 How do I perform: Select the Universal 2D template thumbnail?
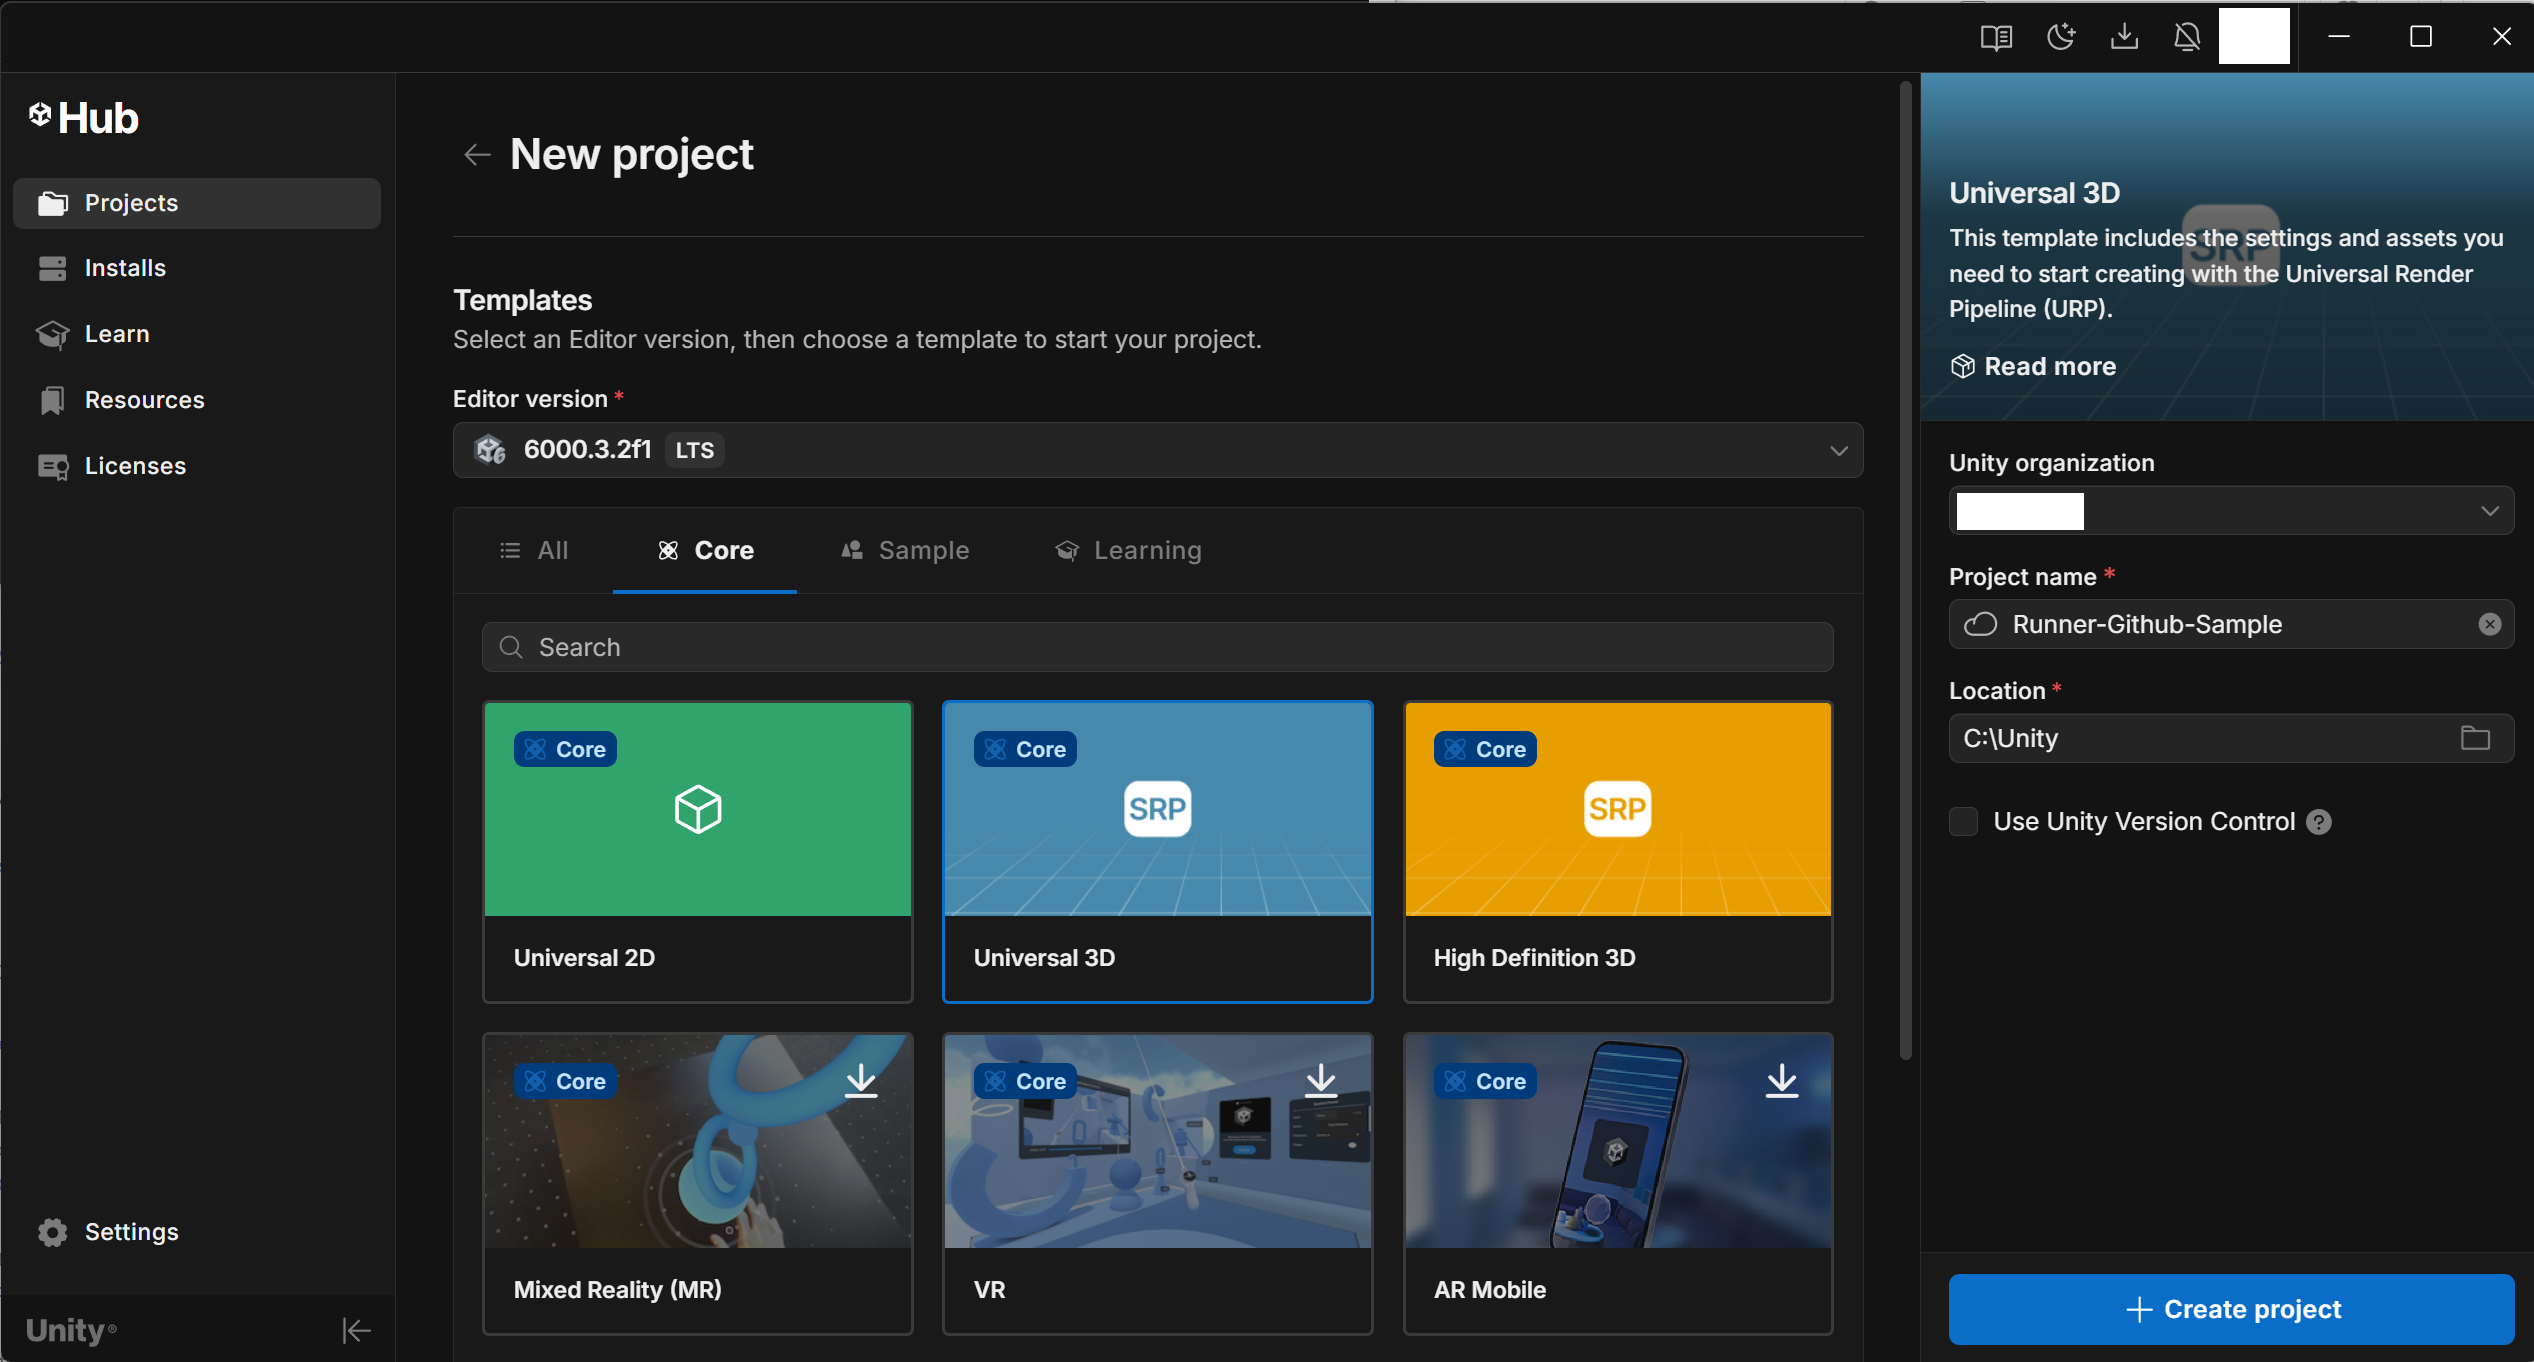(x=697, y=809)
